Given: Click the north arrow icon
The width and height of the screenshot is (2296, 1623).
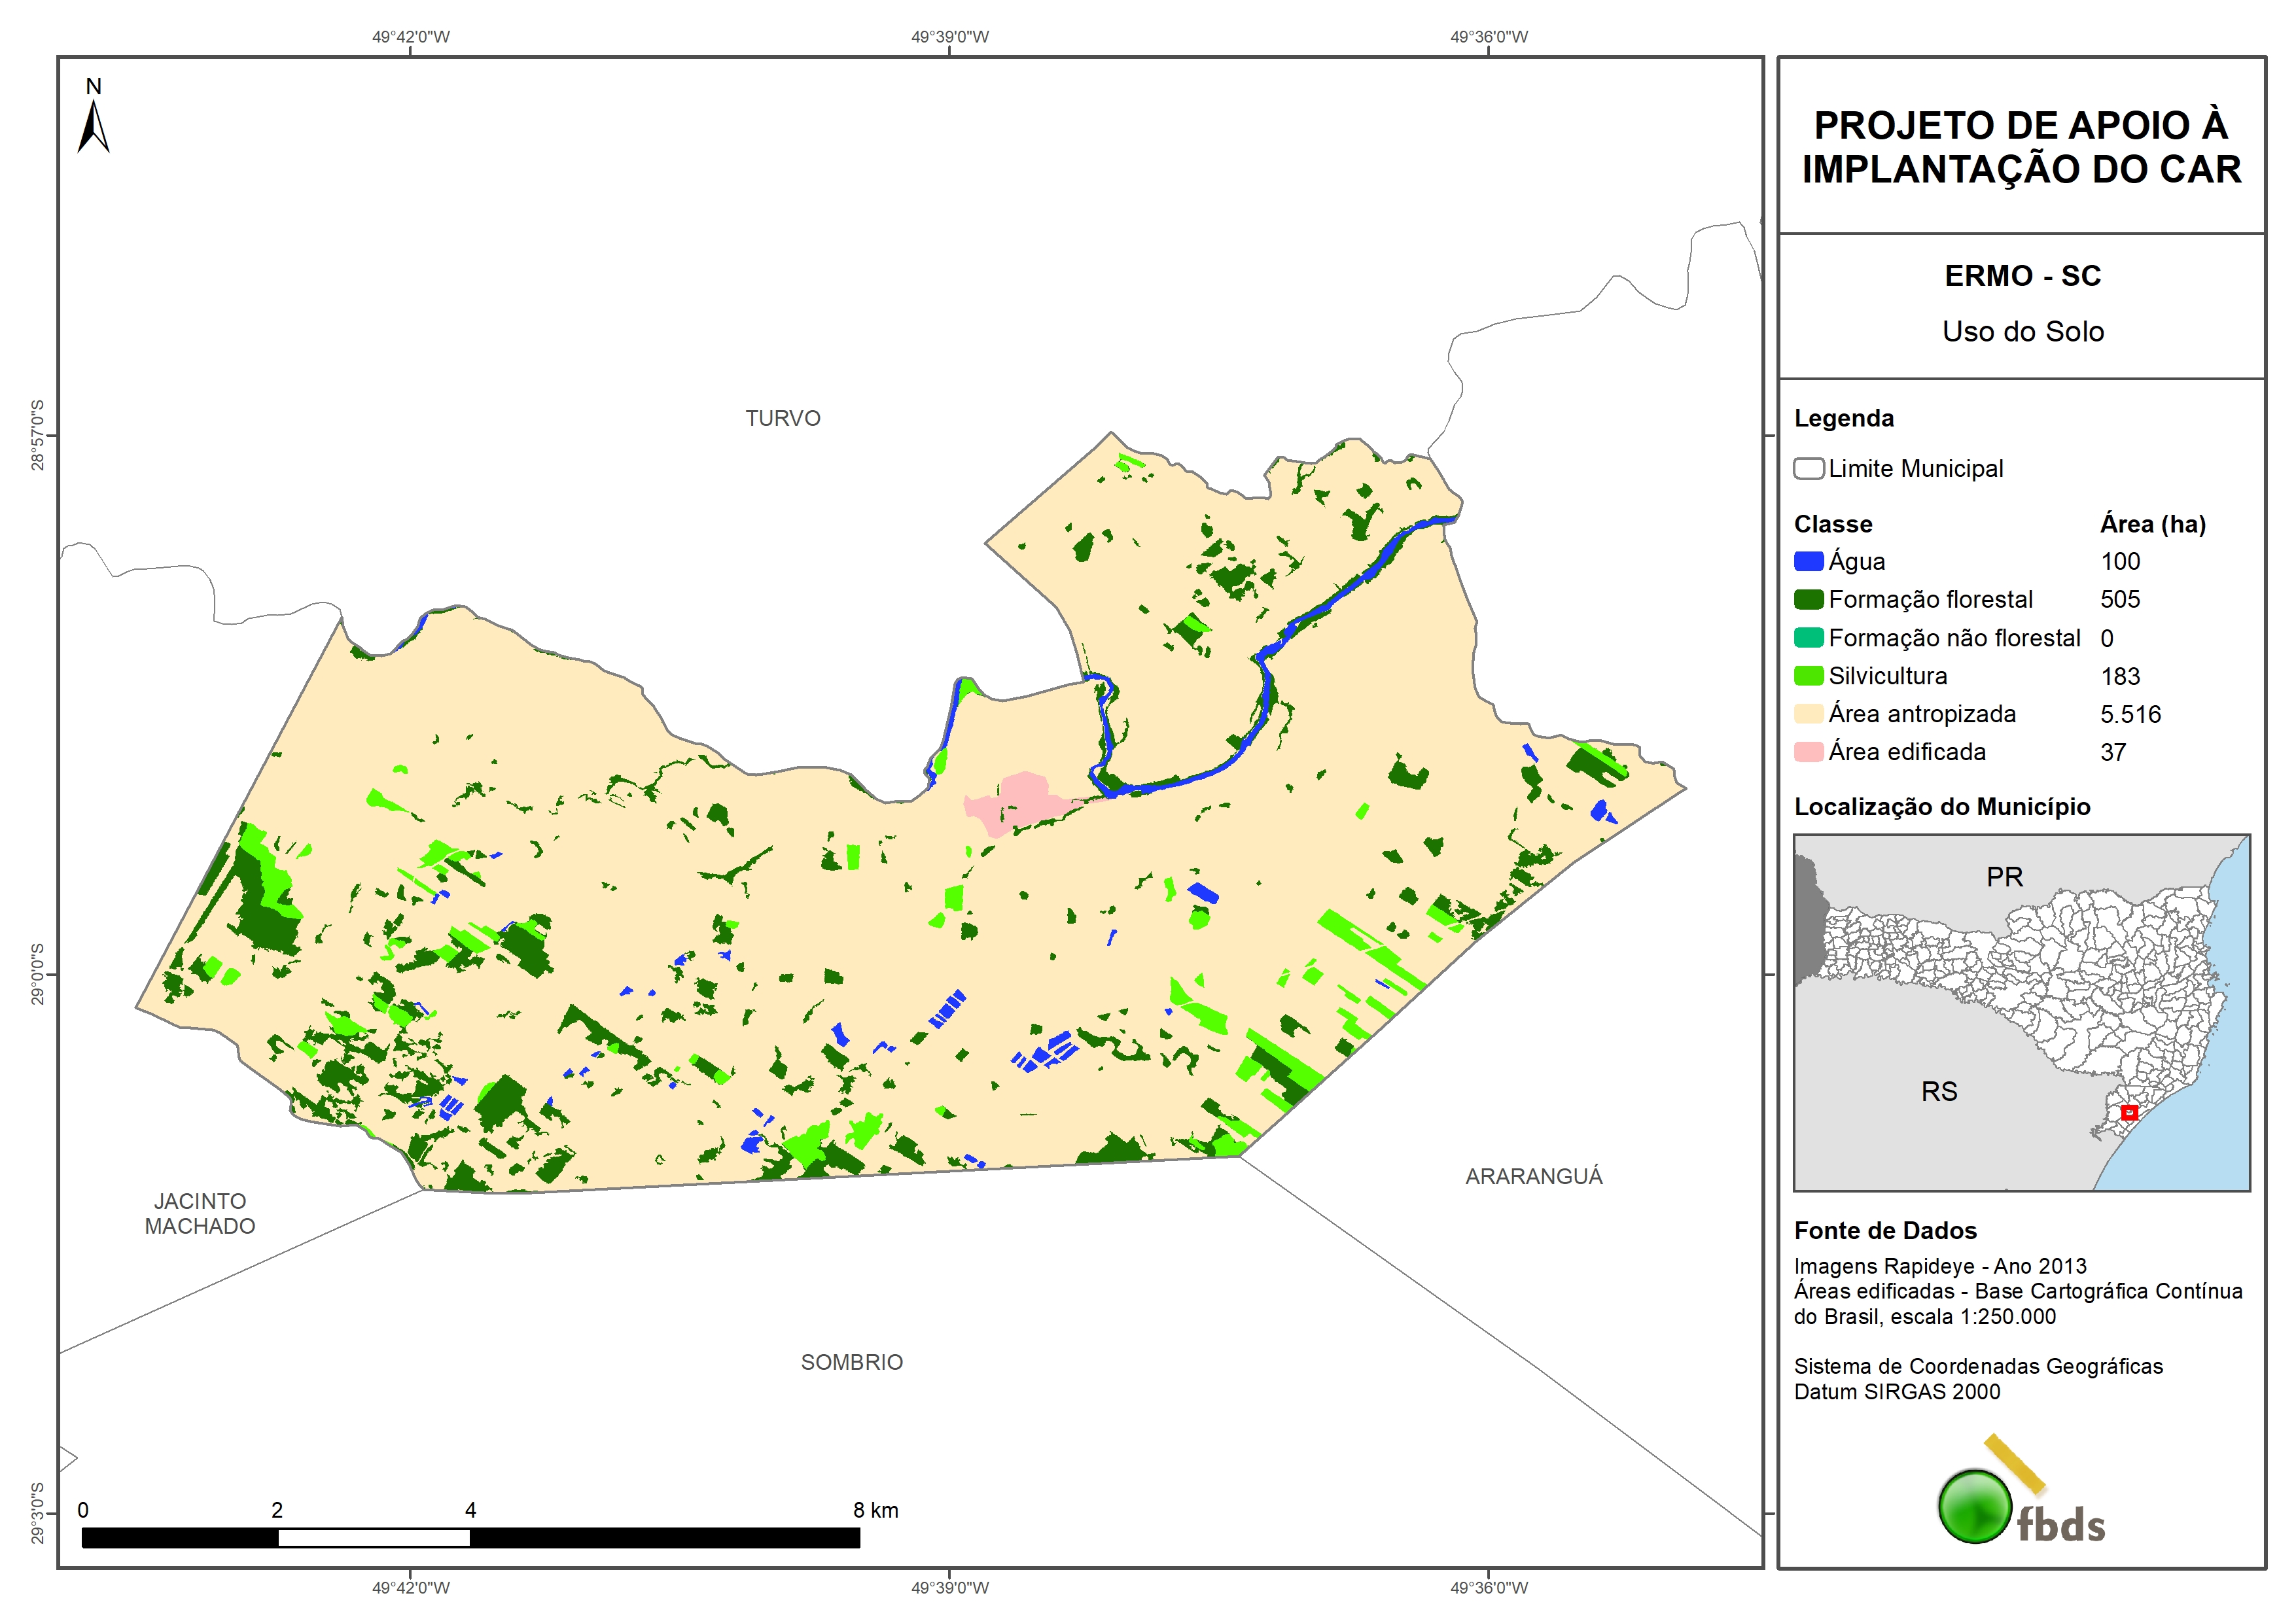Looking at the screenshot, I should click(93, 126).
